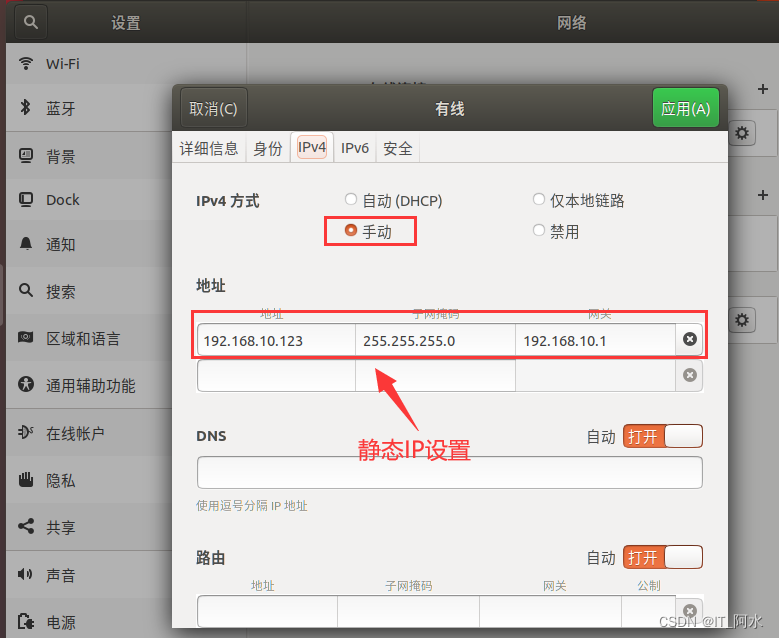This screenshot has width=779, height=638.
Task: Open the Background (背景) sidebar item
Action: [x=89, y=157]
